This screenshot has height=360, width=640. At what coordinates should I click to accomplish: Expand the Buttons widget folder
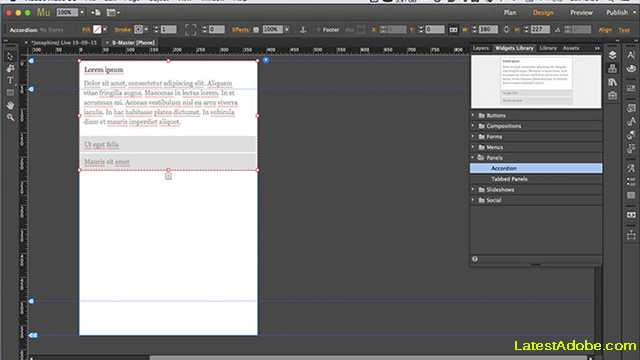pyautogui.click(x=473, y=116)
